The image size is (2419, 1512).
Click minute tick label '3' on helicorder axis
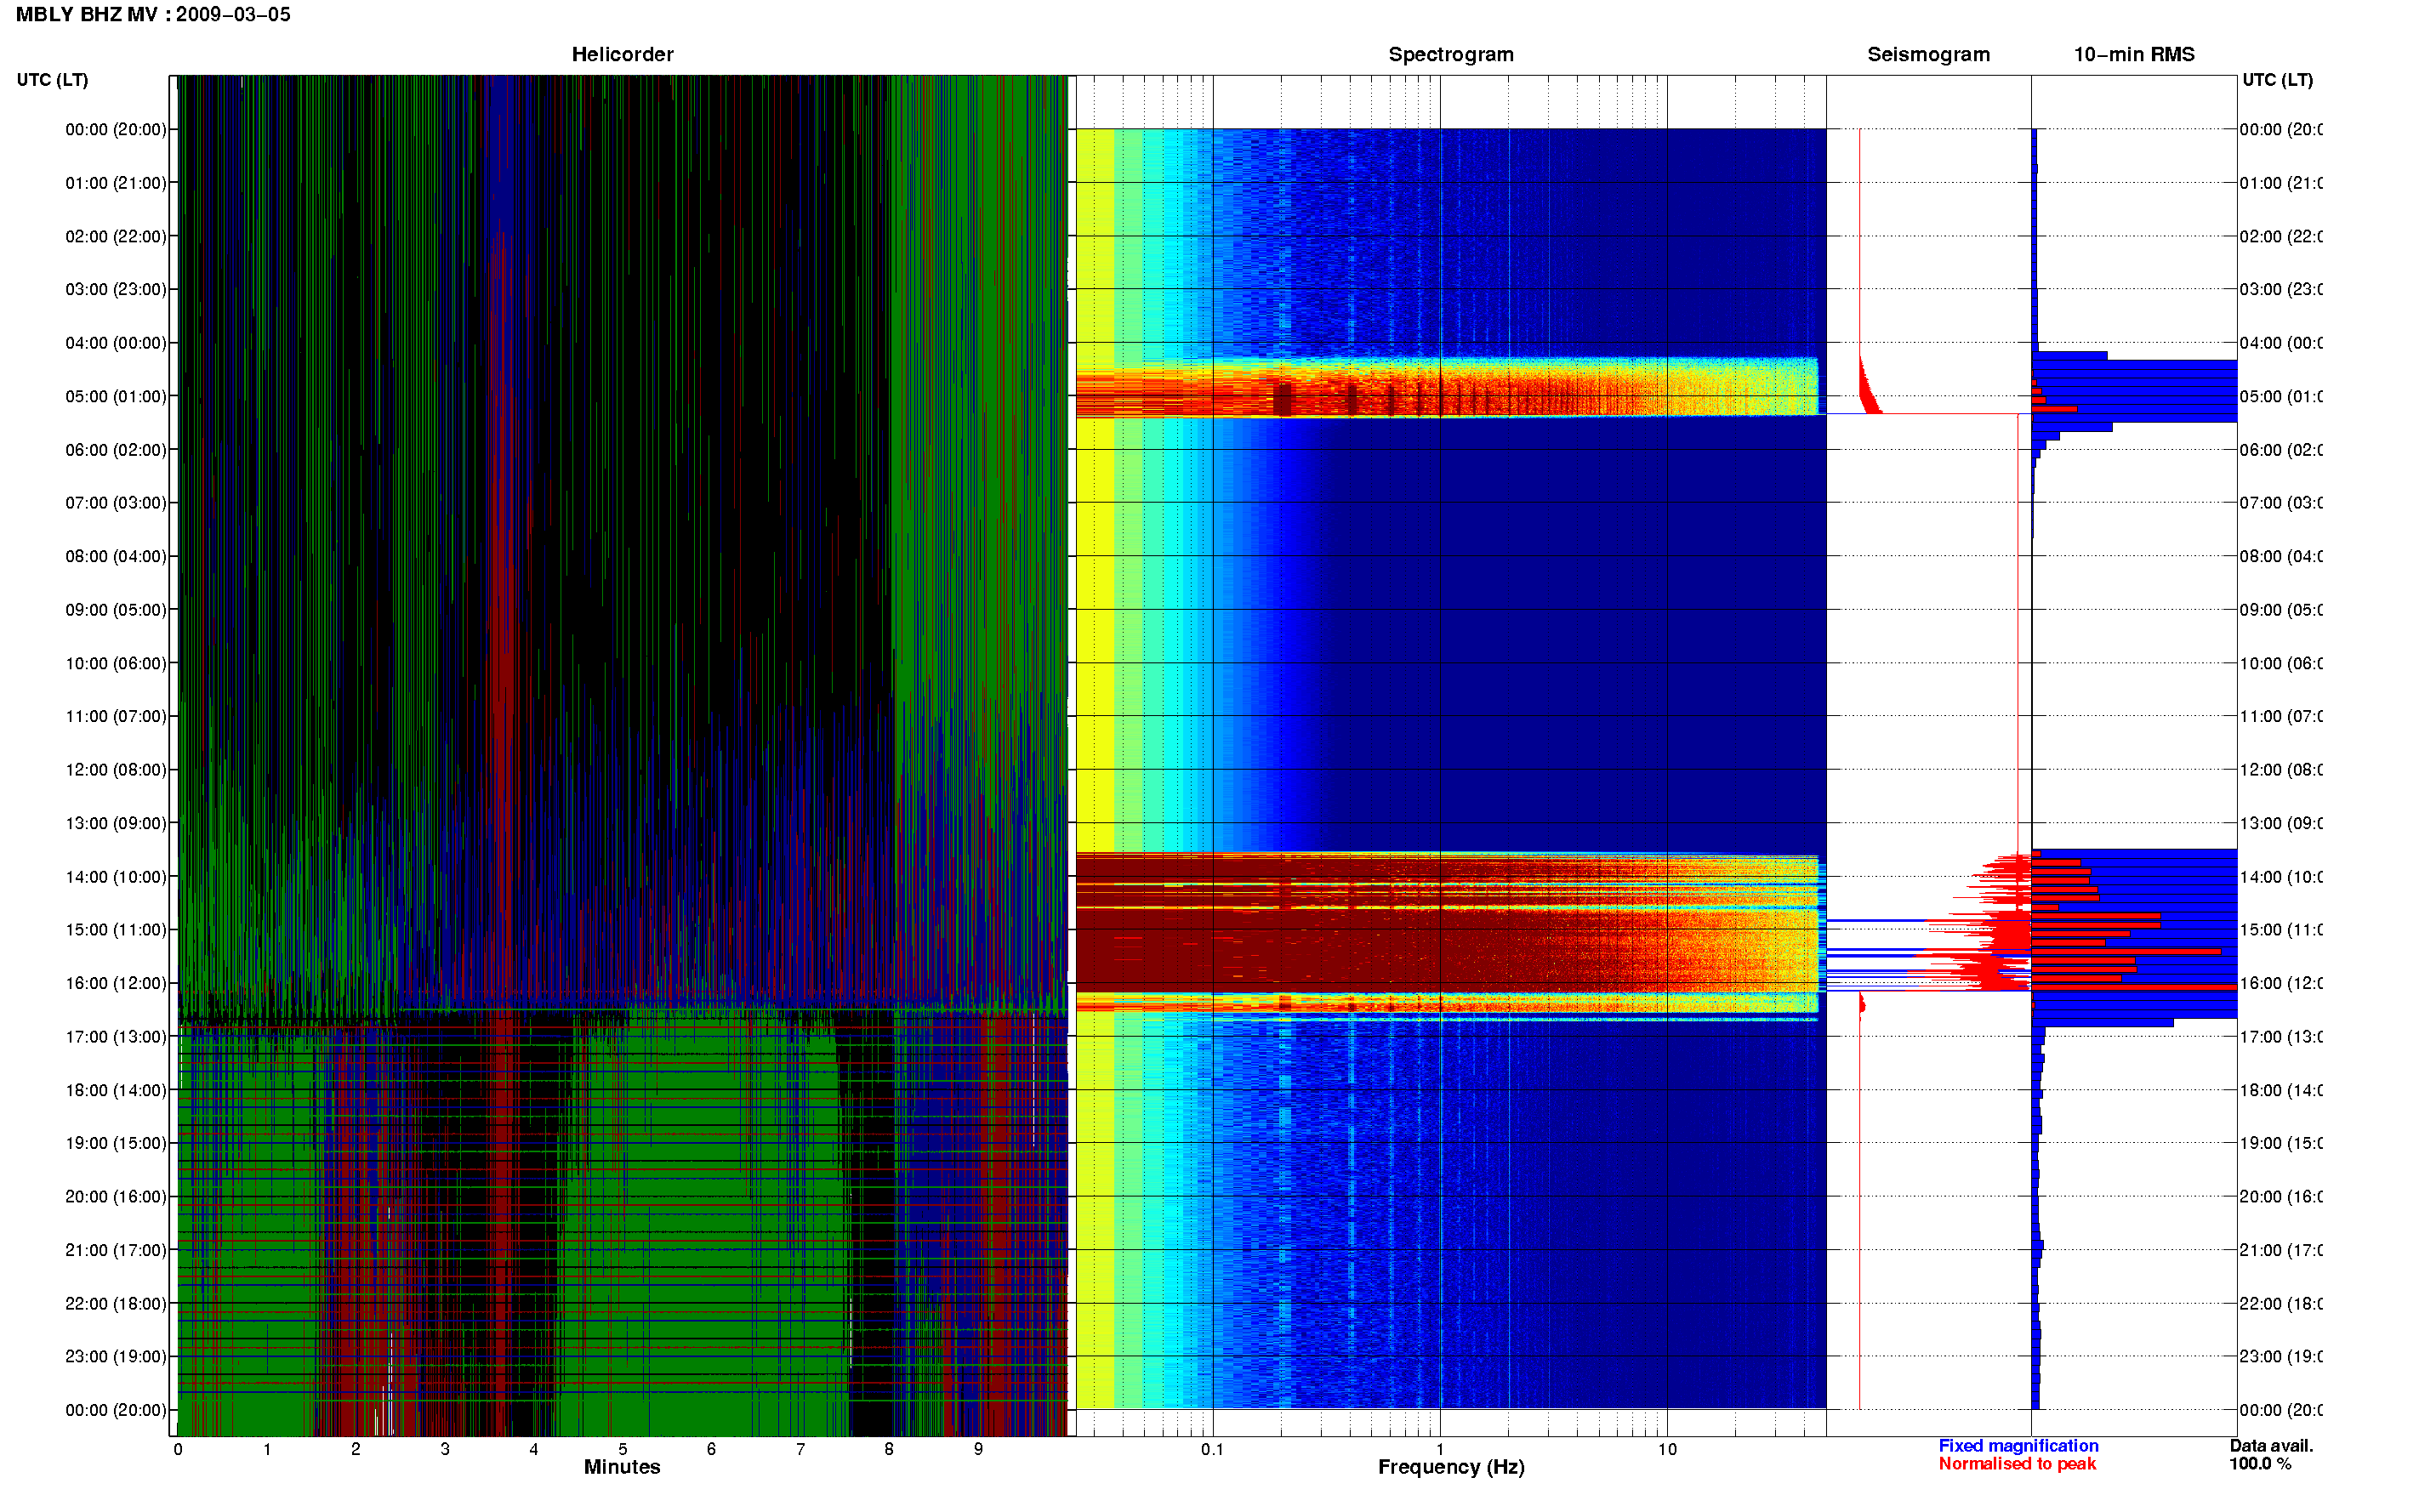(x=445, y=1449)
